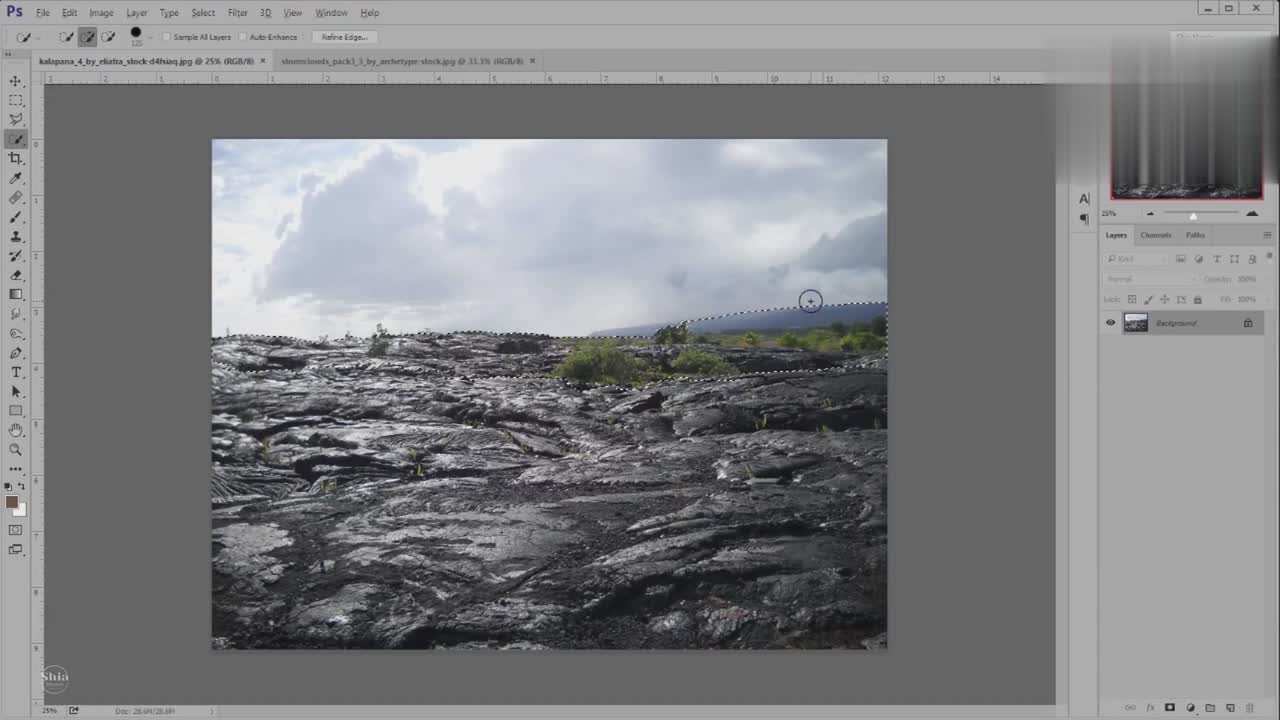
Task: Click the foreground color swatch
Action: (x=12, y=502)
